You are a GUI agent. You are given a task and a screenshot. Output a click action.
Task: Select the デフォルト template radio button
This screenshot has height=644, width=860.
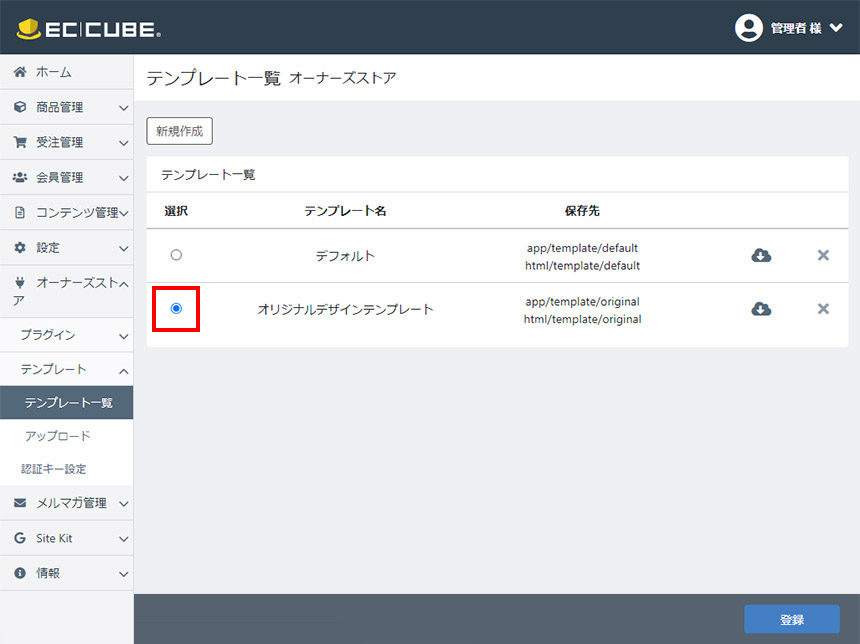tap(176, 255)
